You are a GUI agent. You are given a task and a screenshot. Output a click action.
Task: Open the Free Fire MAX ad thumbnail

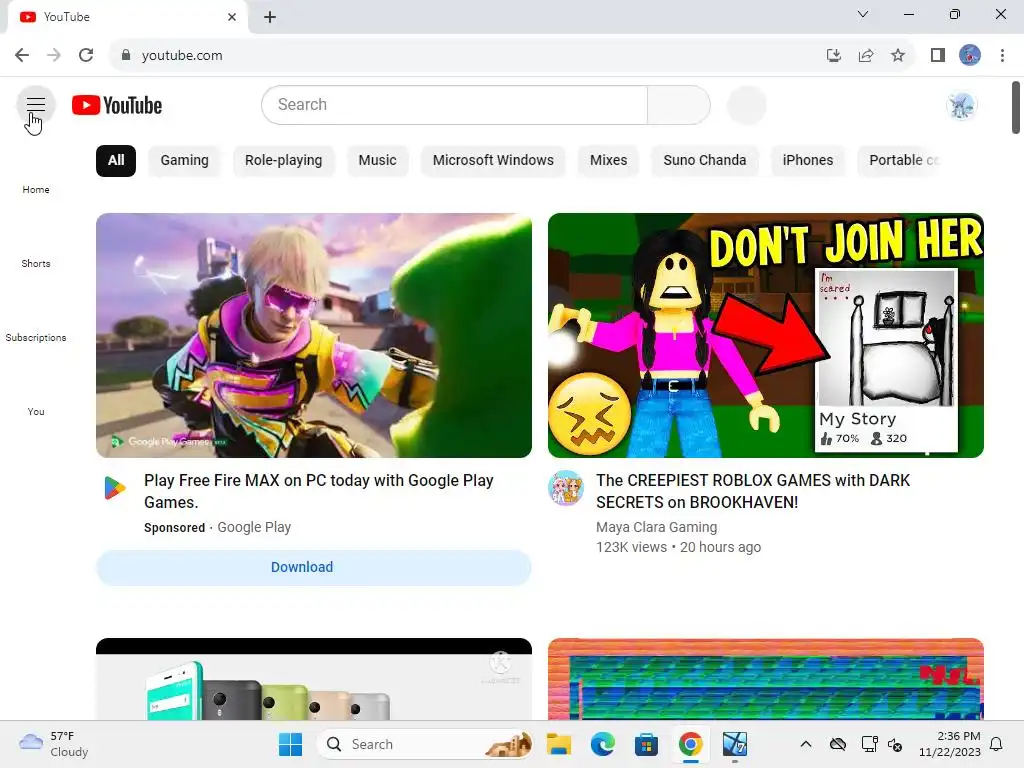[313, 335]
